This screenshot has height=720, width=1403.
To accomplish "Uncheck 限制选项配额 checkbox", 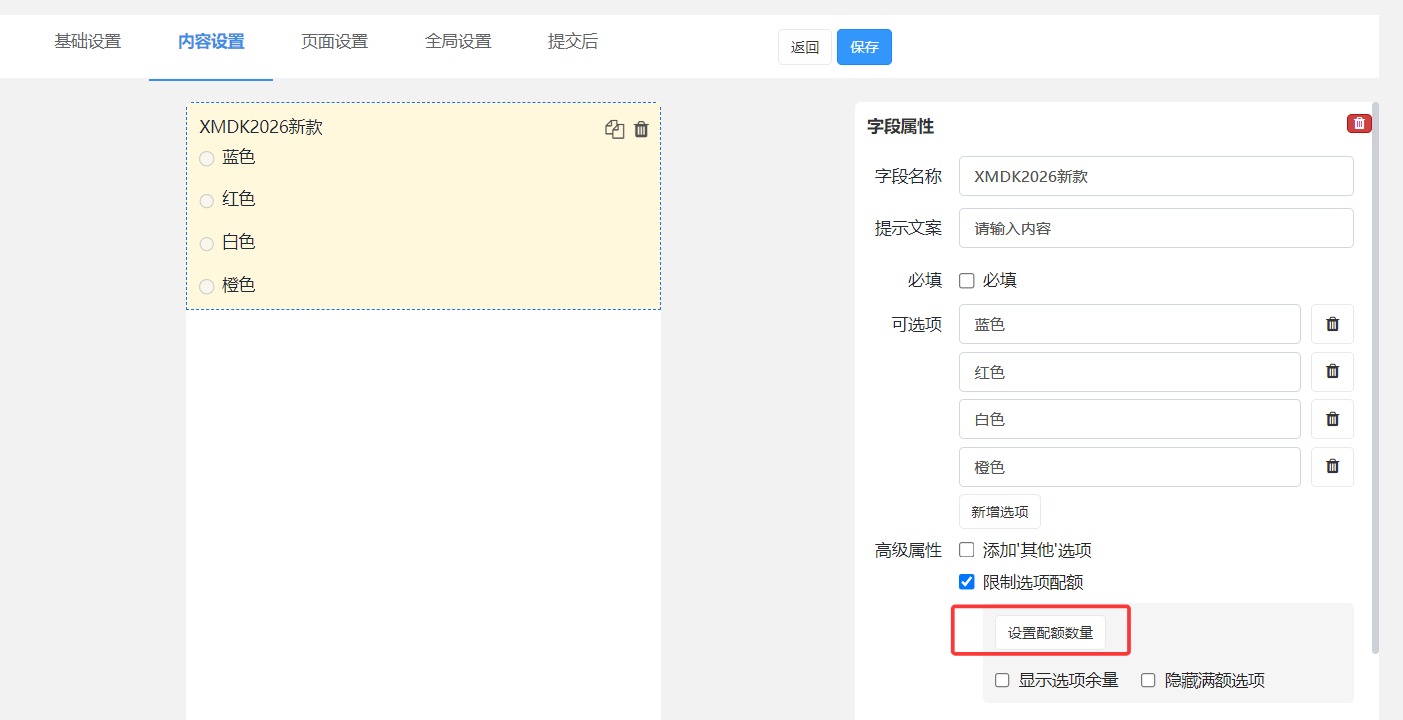I will click(x=967, y=582).
